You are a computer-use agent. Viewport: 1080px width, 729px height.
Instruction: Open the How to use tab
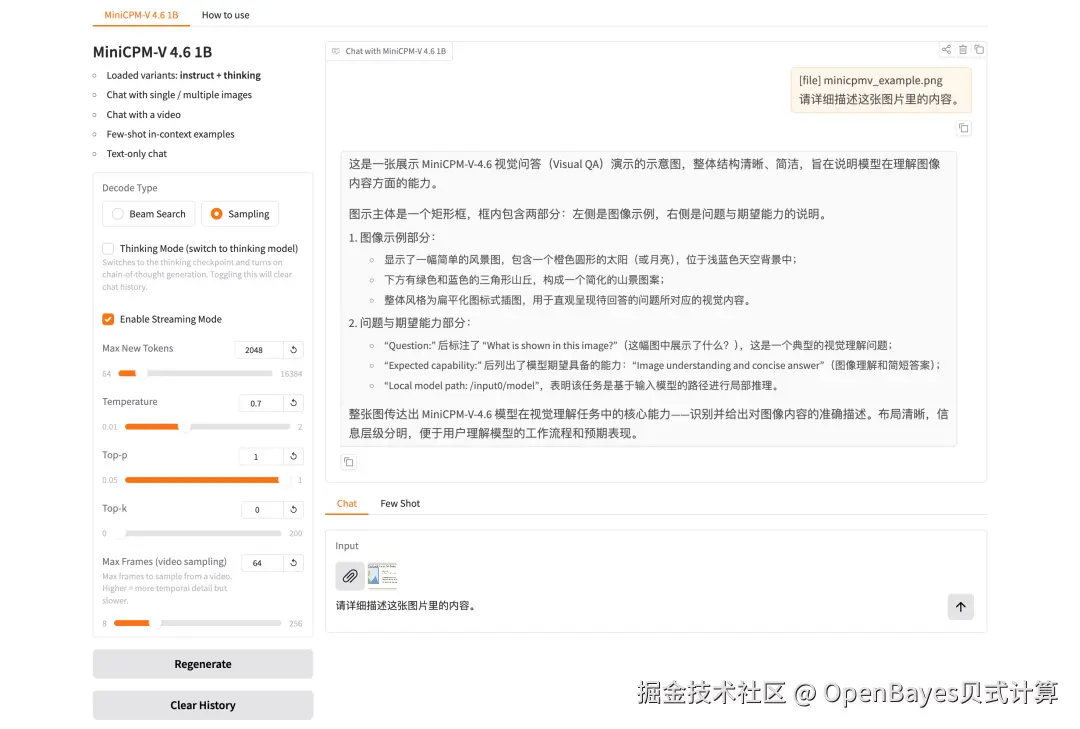(225, 14)
